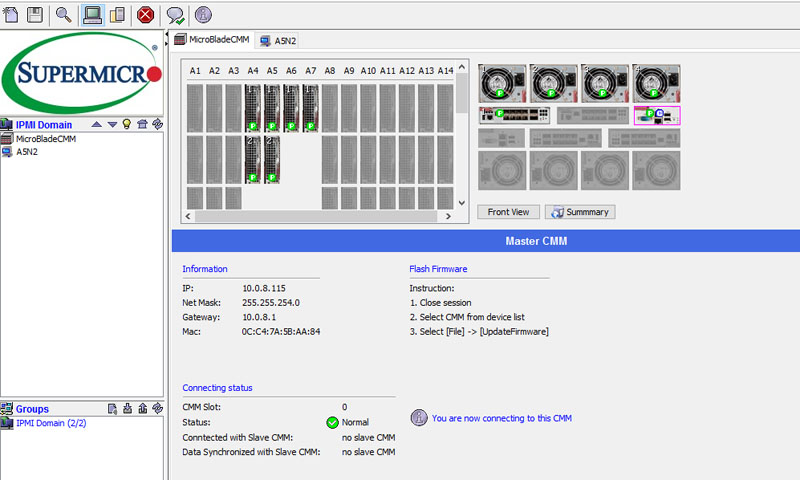The image size is (800, 480).
Task: Select the active blade in slot A4
Action: [x=253, y=108]
